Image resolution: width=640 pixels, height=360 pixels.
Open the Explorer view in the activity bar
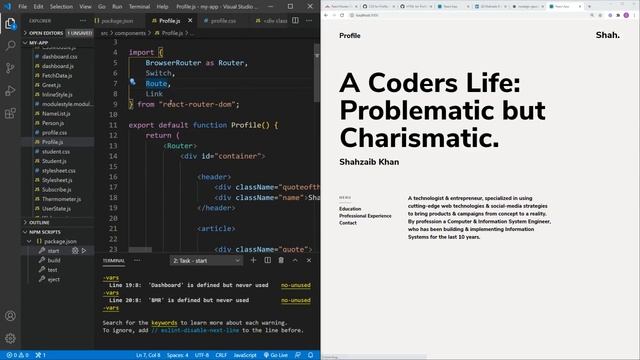(x=10, y=24)
